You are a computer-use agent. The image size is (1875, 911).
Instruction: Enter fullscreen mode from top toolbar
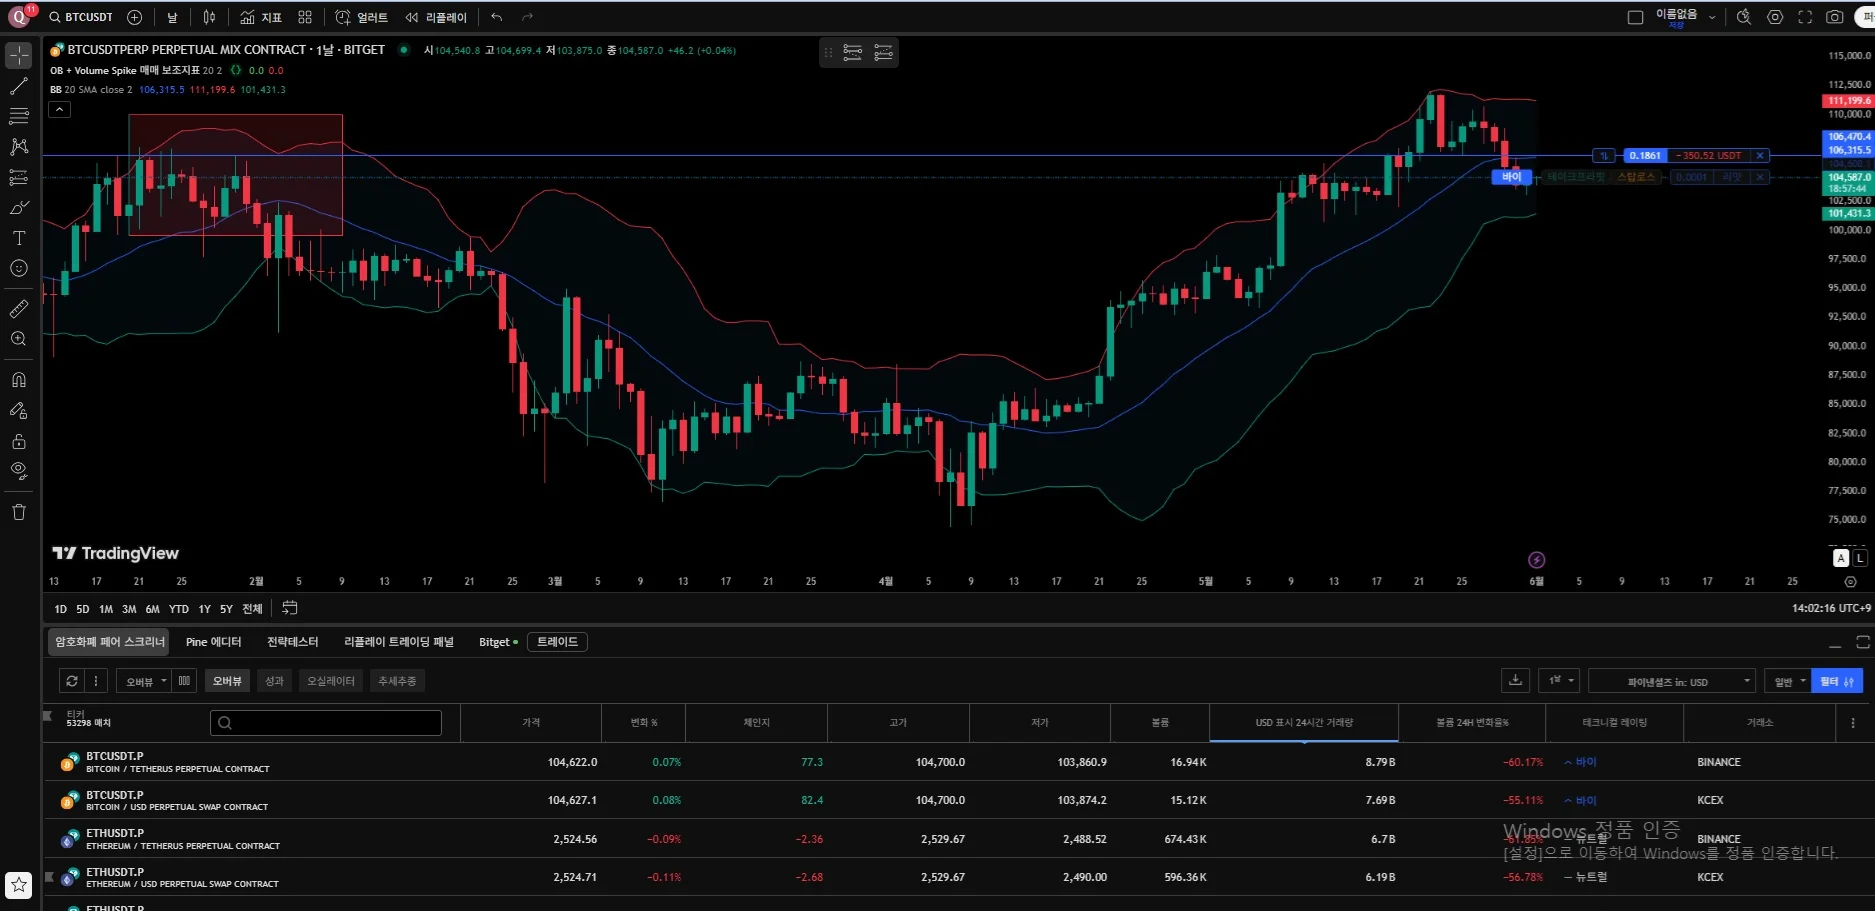pyautogui.click(x=1805, y=17)
